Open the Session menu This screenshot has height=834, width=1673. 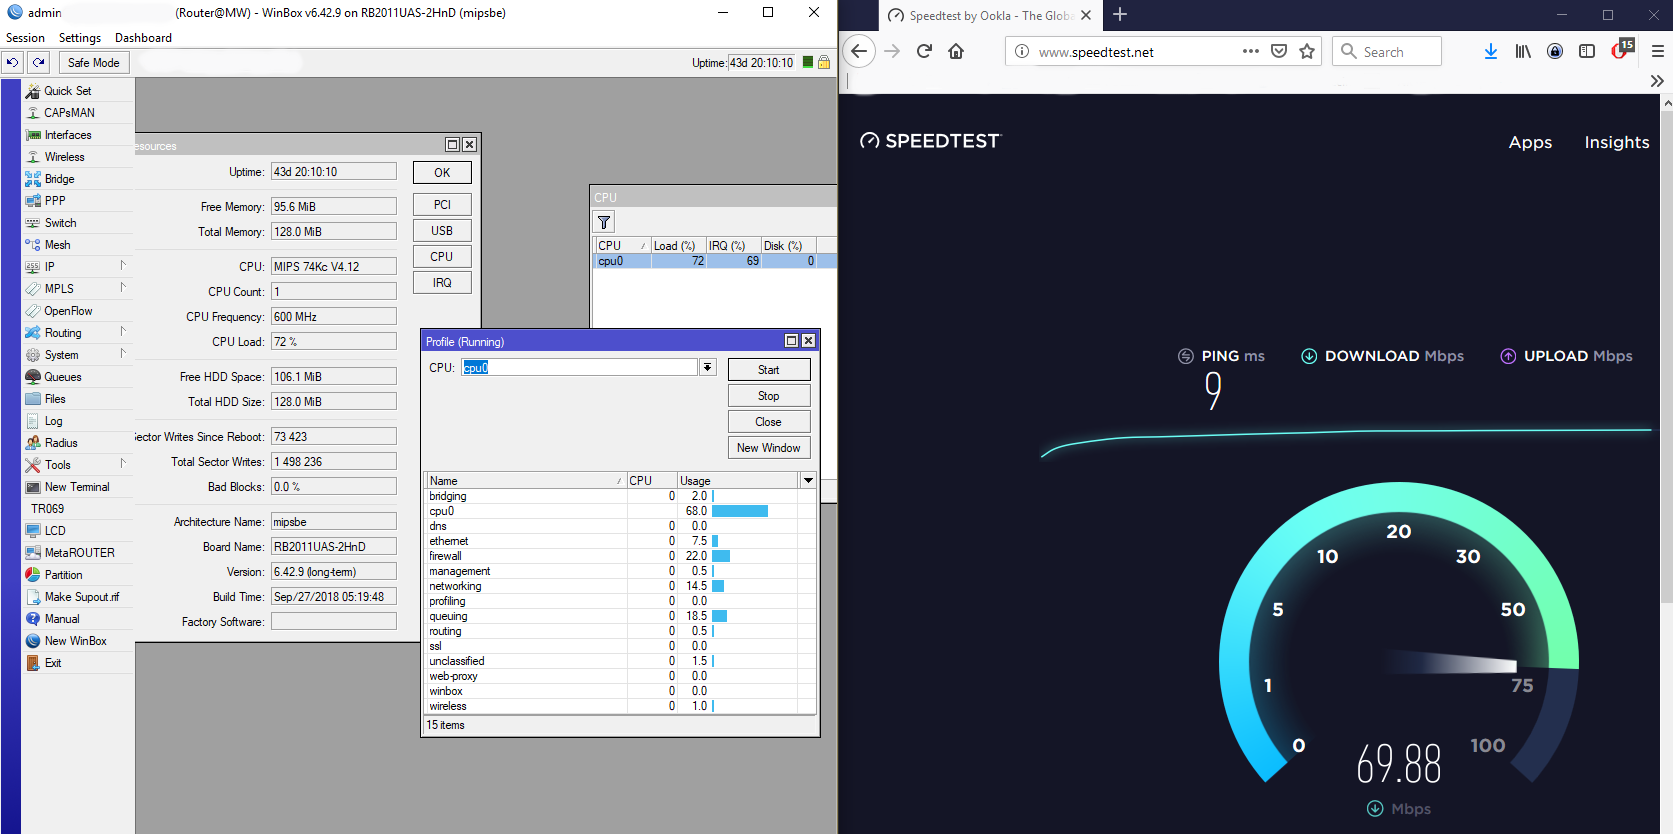coord(25,38)
